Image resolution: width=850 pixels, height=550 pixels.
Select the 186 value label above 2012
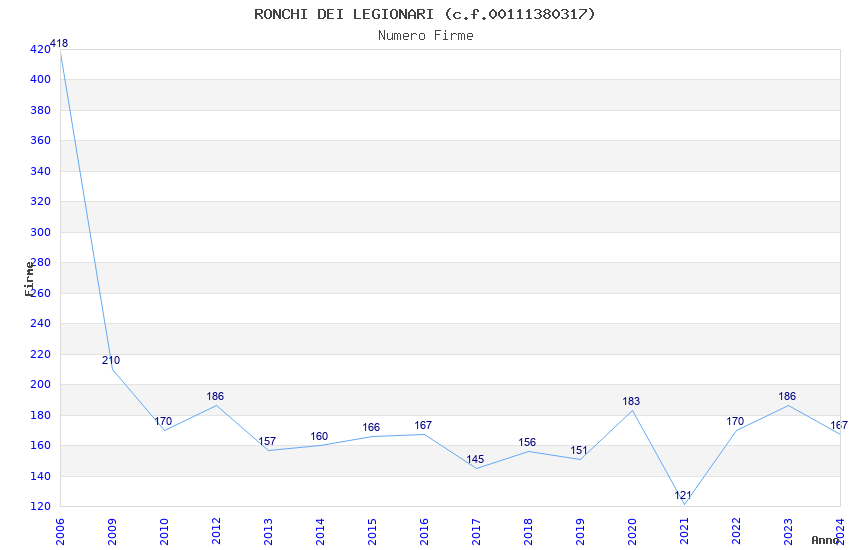coord(215,396)
